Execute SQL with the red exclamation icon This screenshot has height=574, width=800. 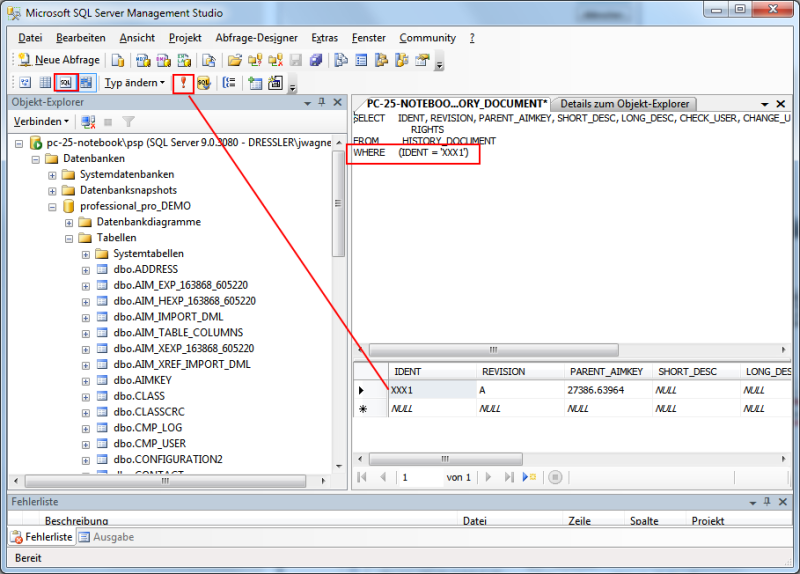[183, 83]
